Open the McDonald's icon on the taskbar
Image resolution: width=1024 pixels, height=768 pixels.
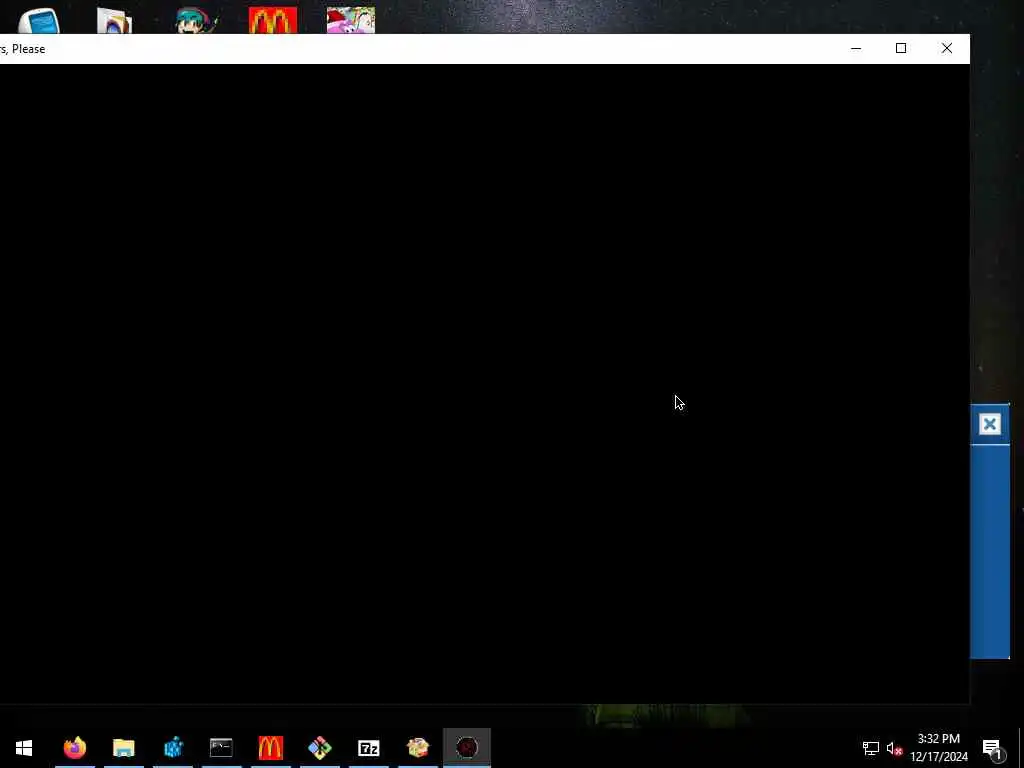coord(270,748)
